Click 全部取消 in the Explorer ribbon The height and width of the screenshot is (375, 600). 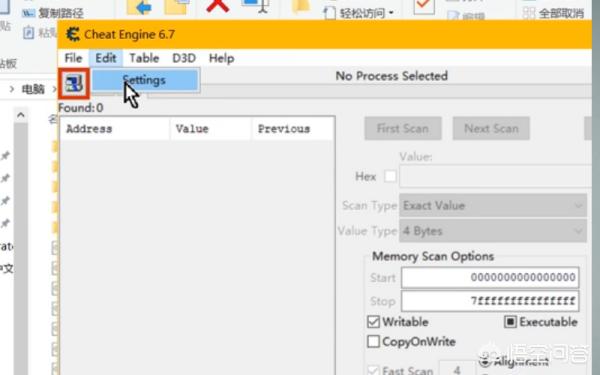553,13
